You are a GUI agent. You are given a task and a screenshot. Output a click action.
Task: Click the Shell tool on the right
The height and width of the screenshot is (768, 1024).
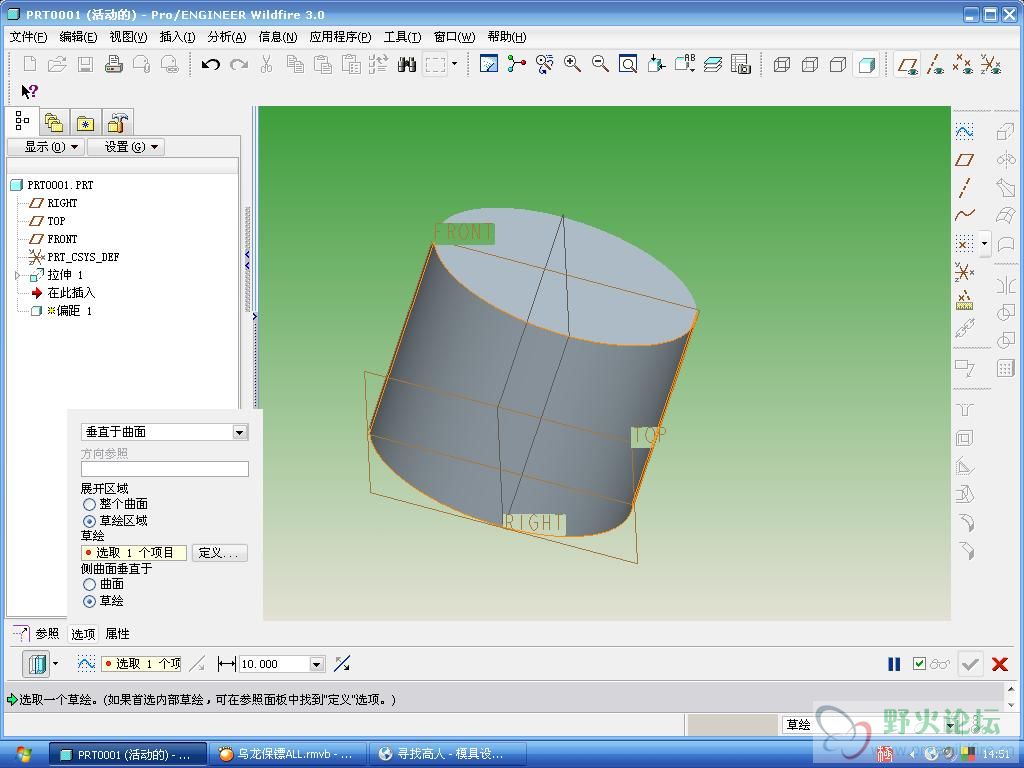tap(965, 438)
